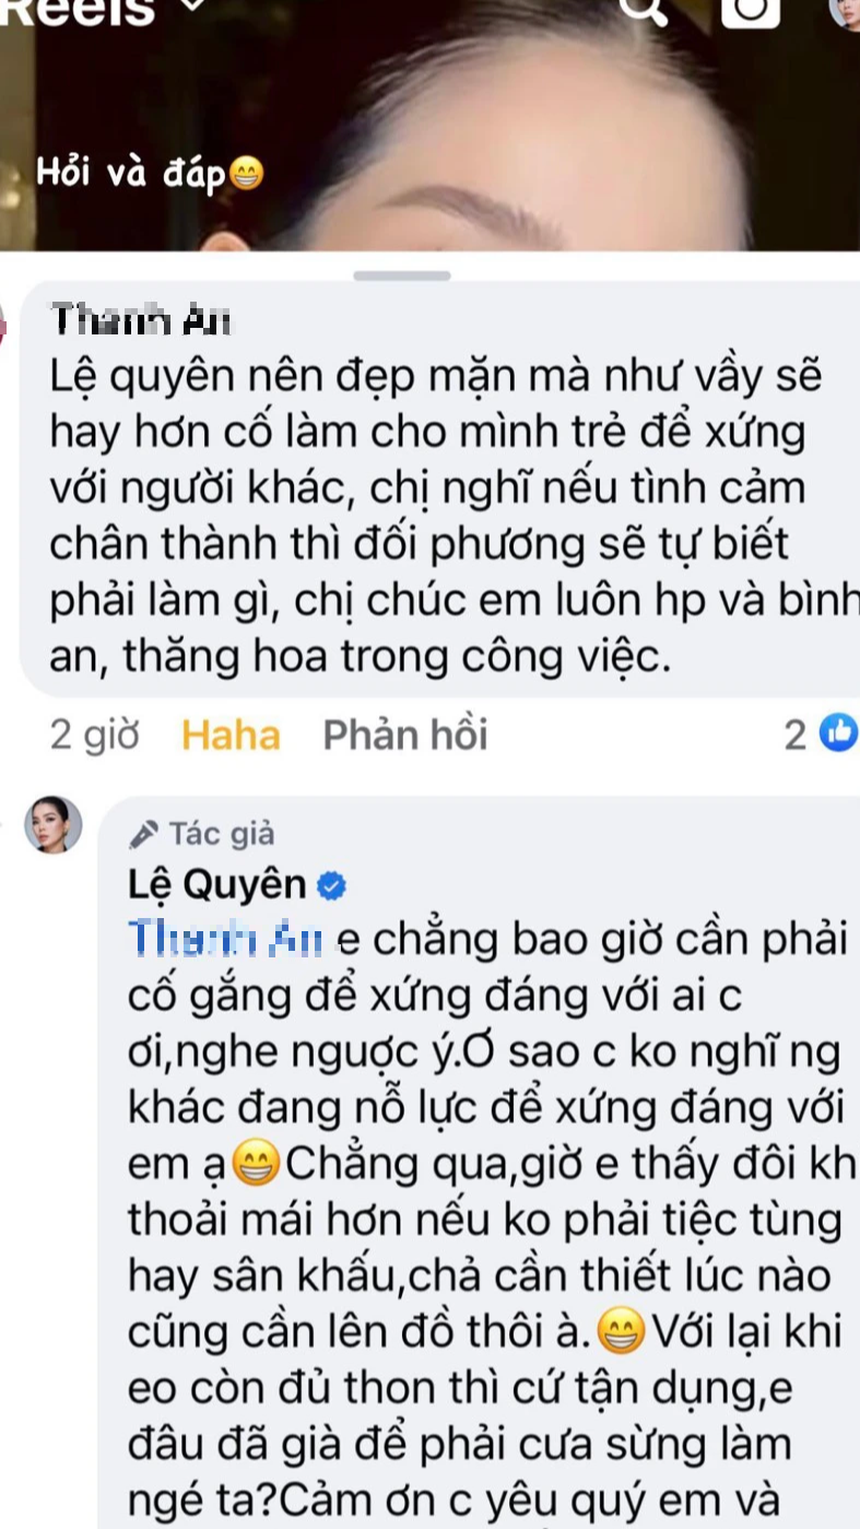Tap the comment sheet drag handle
This screenshot has height=1529, width=860.
click(402, 276)
